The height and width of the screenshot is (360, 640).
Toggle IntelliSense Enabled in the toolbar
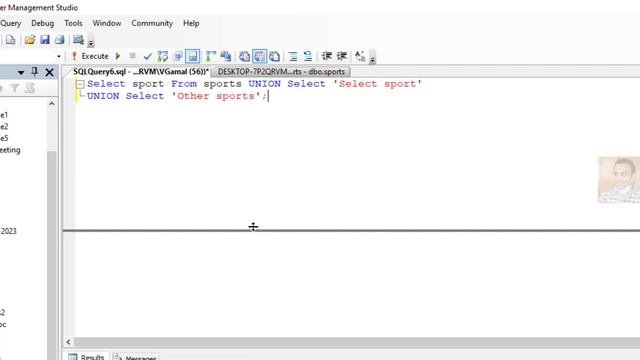coord(193,56)
